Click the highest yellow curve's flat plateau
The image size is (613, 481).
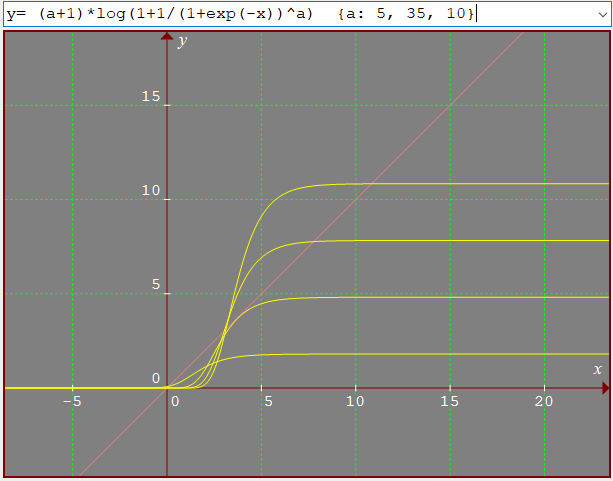pyautogui.click(x=480, y=184)
